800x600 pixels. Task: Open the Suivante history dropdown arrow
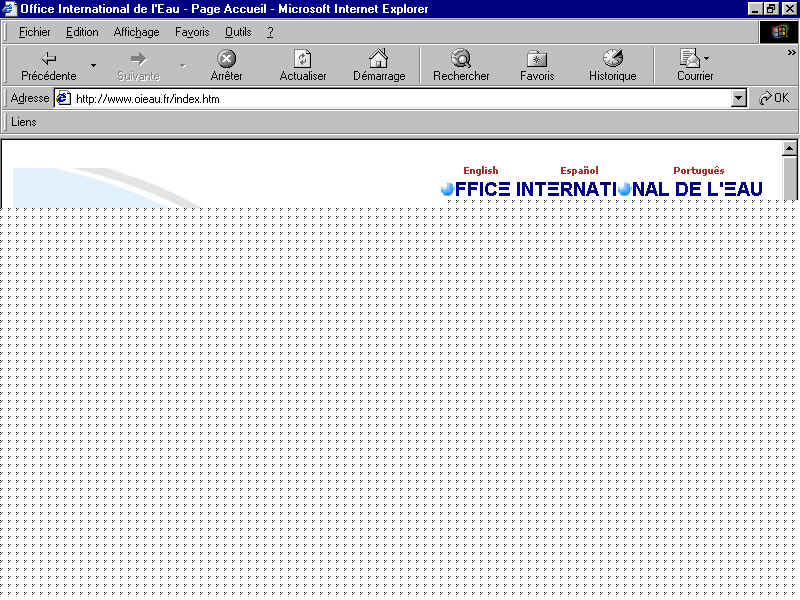183,65
